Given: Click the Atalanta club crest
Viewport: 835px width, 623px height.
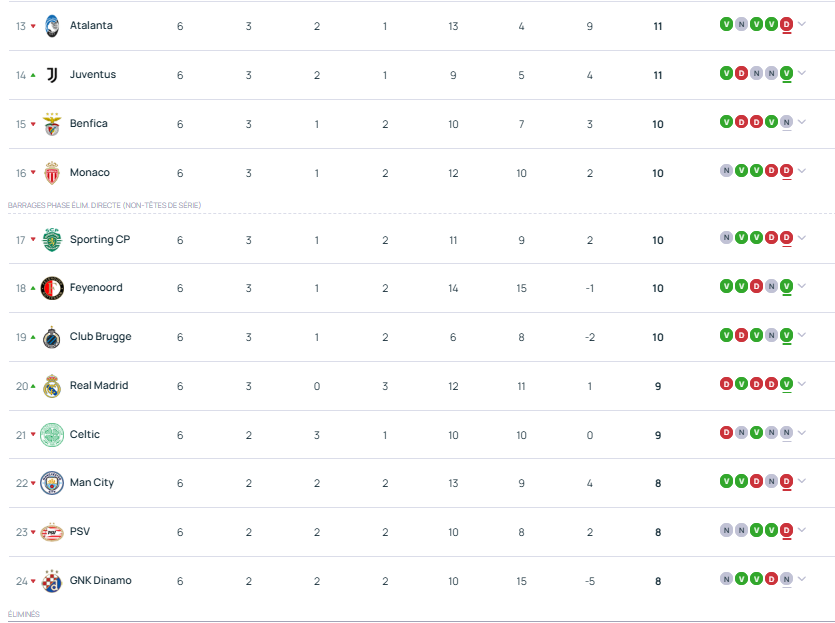Looking at the screenshot, I should point(52,26).
